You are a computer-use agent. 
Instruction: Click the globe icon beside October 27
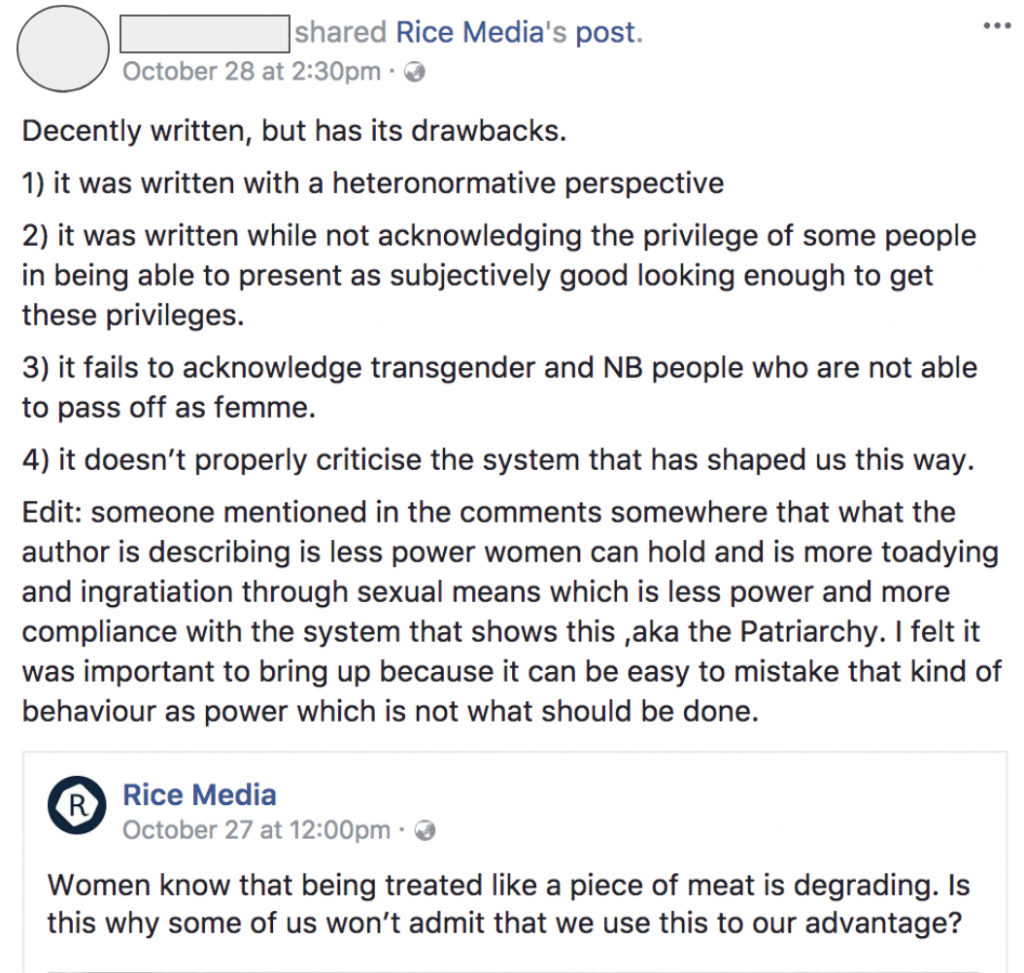pyautogui.click(x=424, y=830)
